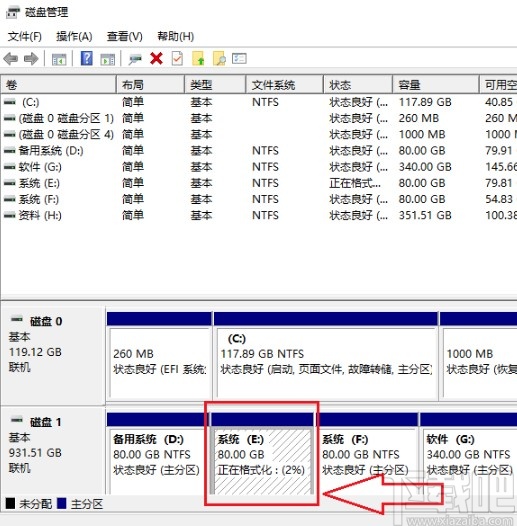Select the 软件 (G:) partition block
The height and width of the screenshot is (526, 517).
469,454
